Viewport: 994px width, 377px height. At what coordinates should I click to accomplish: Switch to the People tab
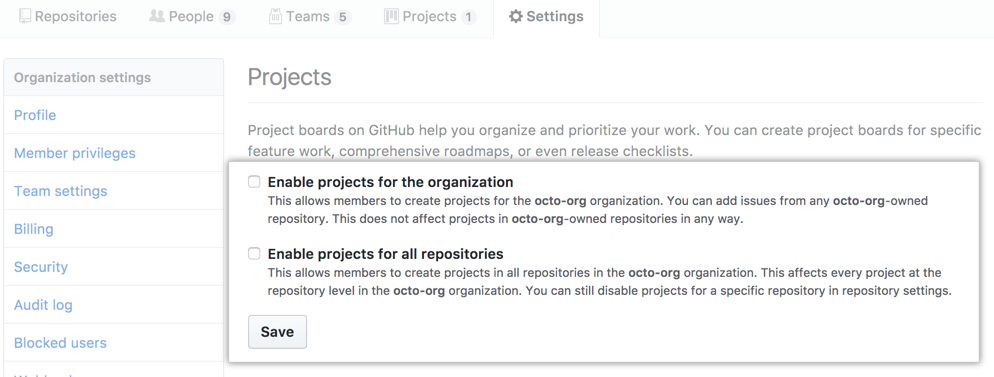[x=192, y=17]
